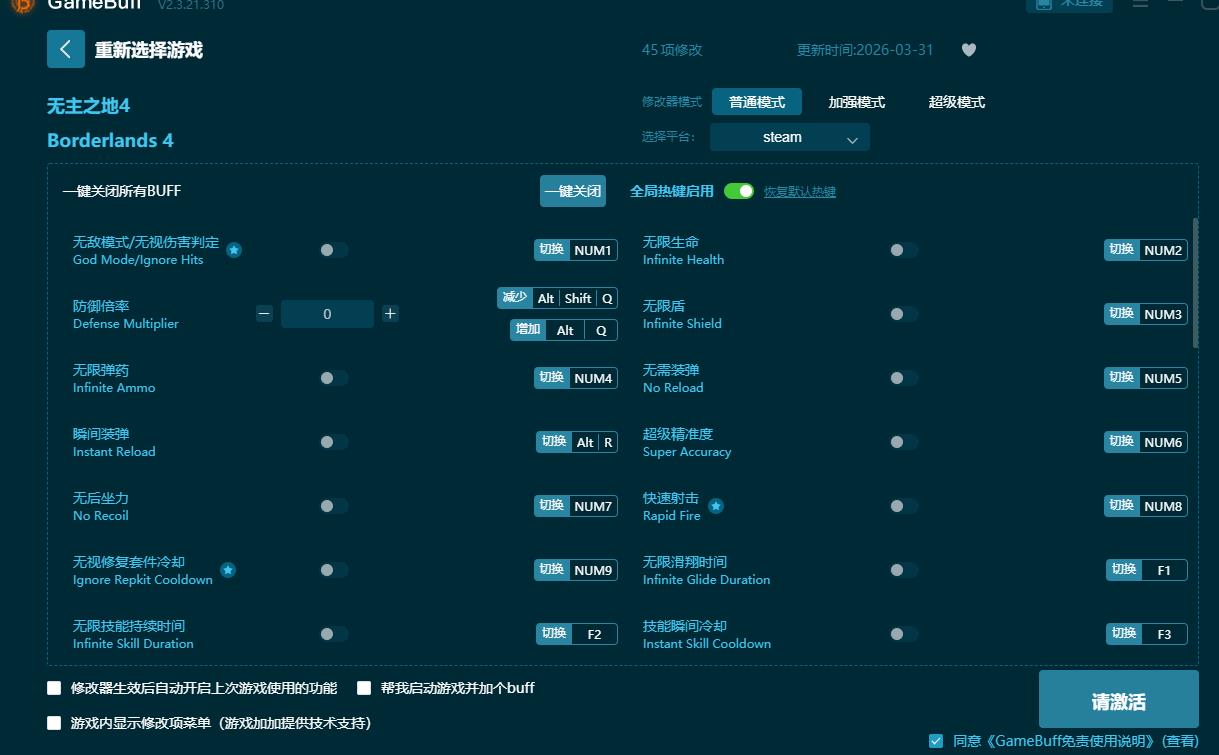Click NUM3 hotkey for Infinite Shield
The width and height of the screenshot is (1219, 755).
1146,314
